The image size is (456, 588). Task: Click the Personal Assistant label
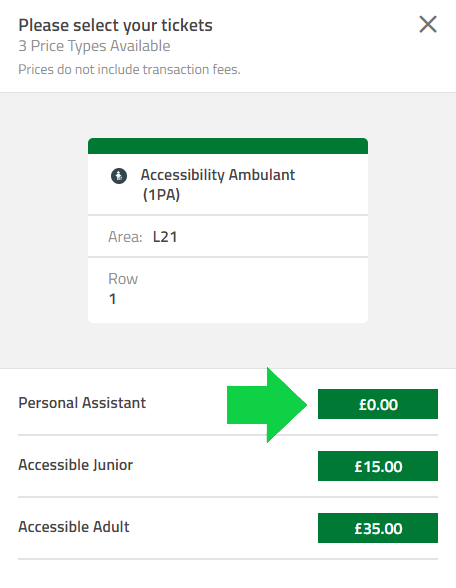[82, 403]
